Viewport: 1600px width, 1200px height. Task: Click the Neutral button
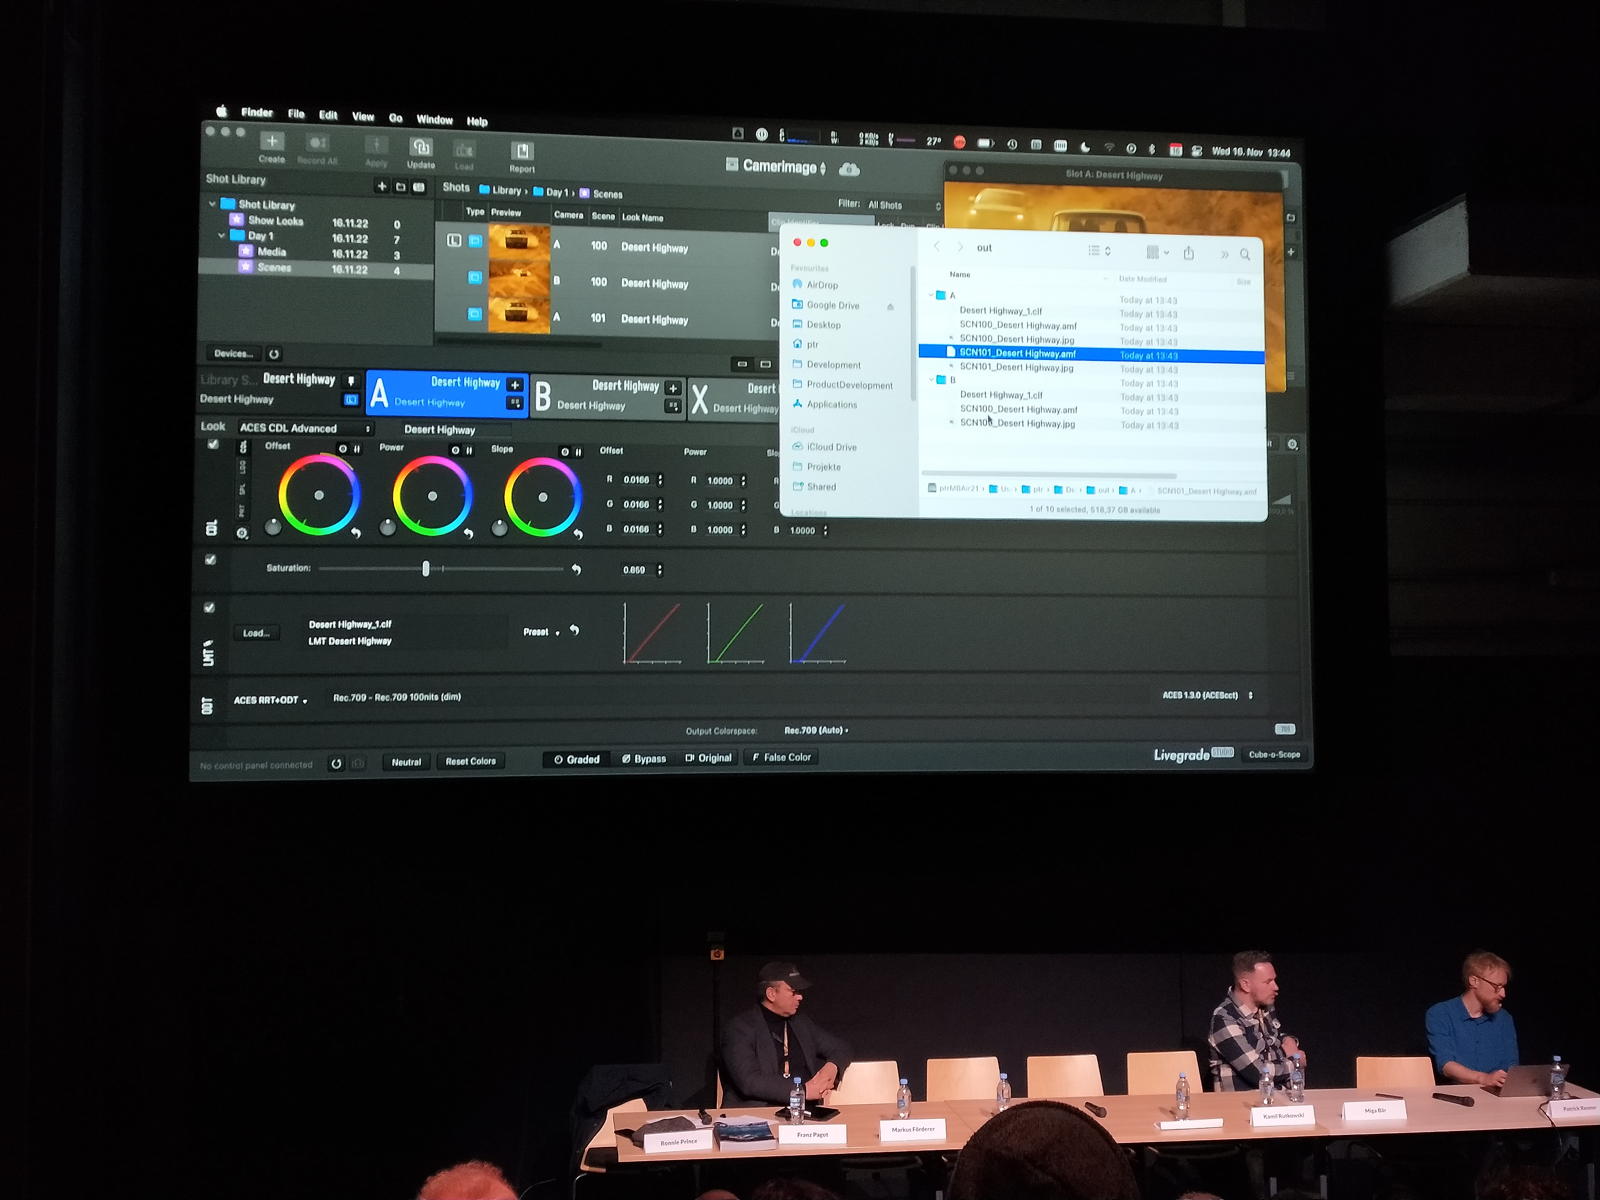coord(406,762)
